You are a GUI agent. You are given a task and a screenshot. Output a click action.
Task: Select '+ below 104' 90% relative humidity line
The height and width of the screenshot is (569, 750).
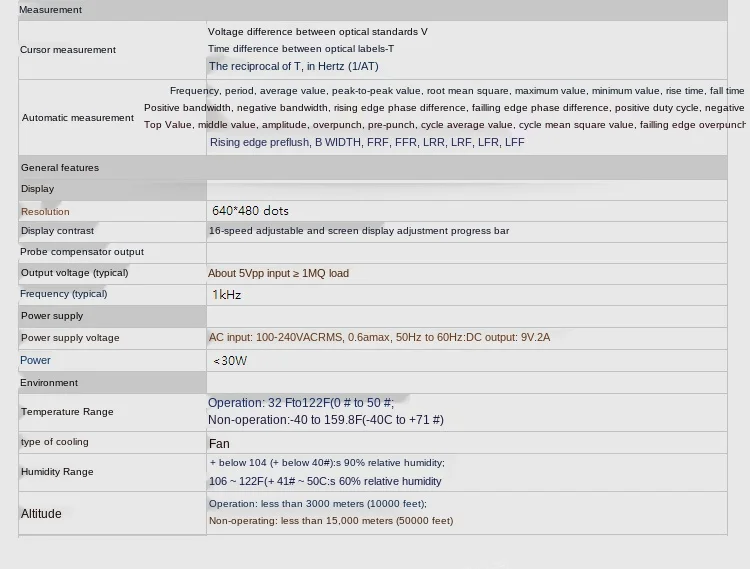coord(327,463)
